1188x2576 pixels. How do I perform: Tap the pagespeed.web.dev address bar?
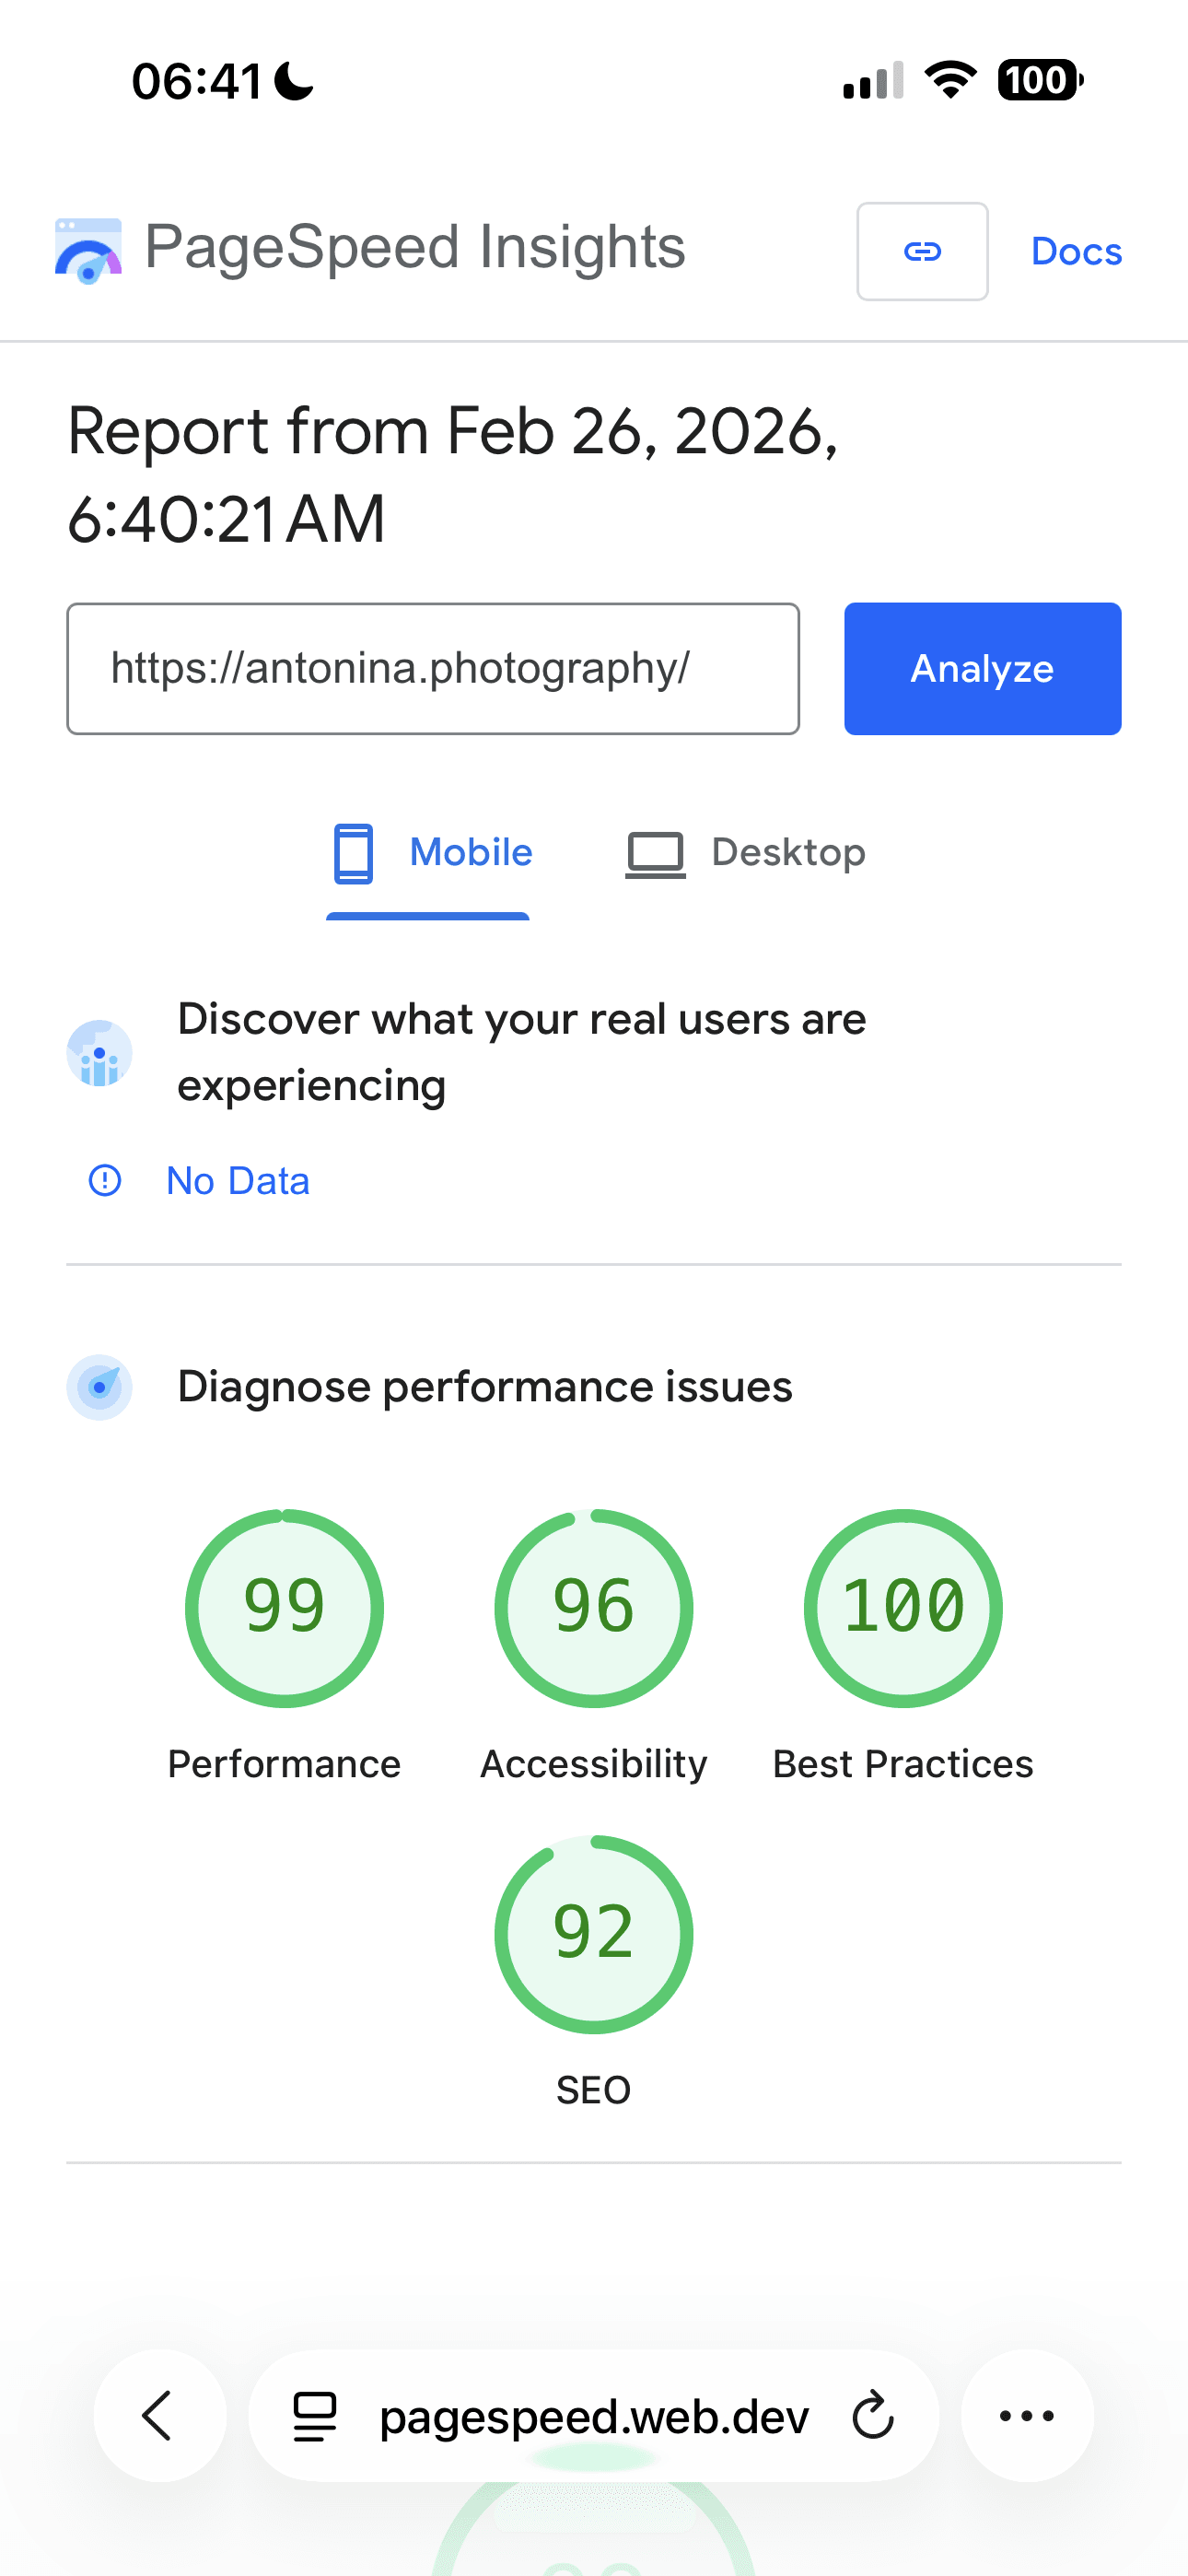tap(594, 2417)
